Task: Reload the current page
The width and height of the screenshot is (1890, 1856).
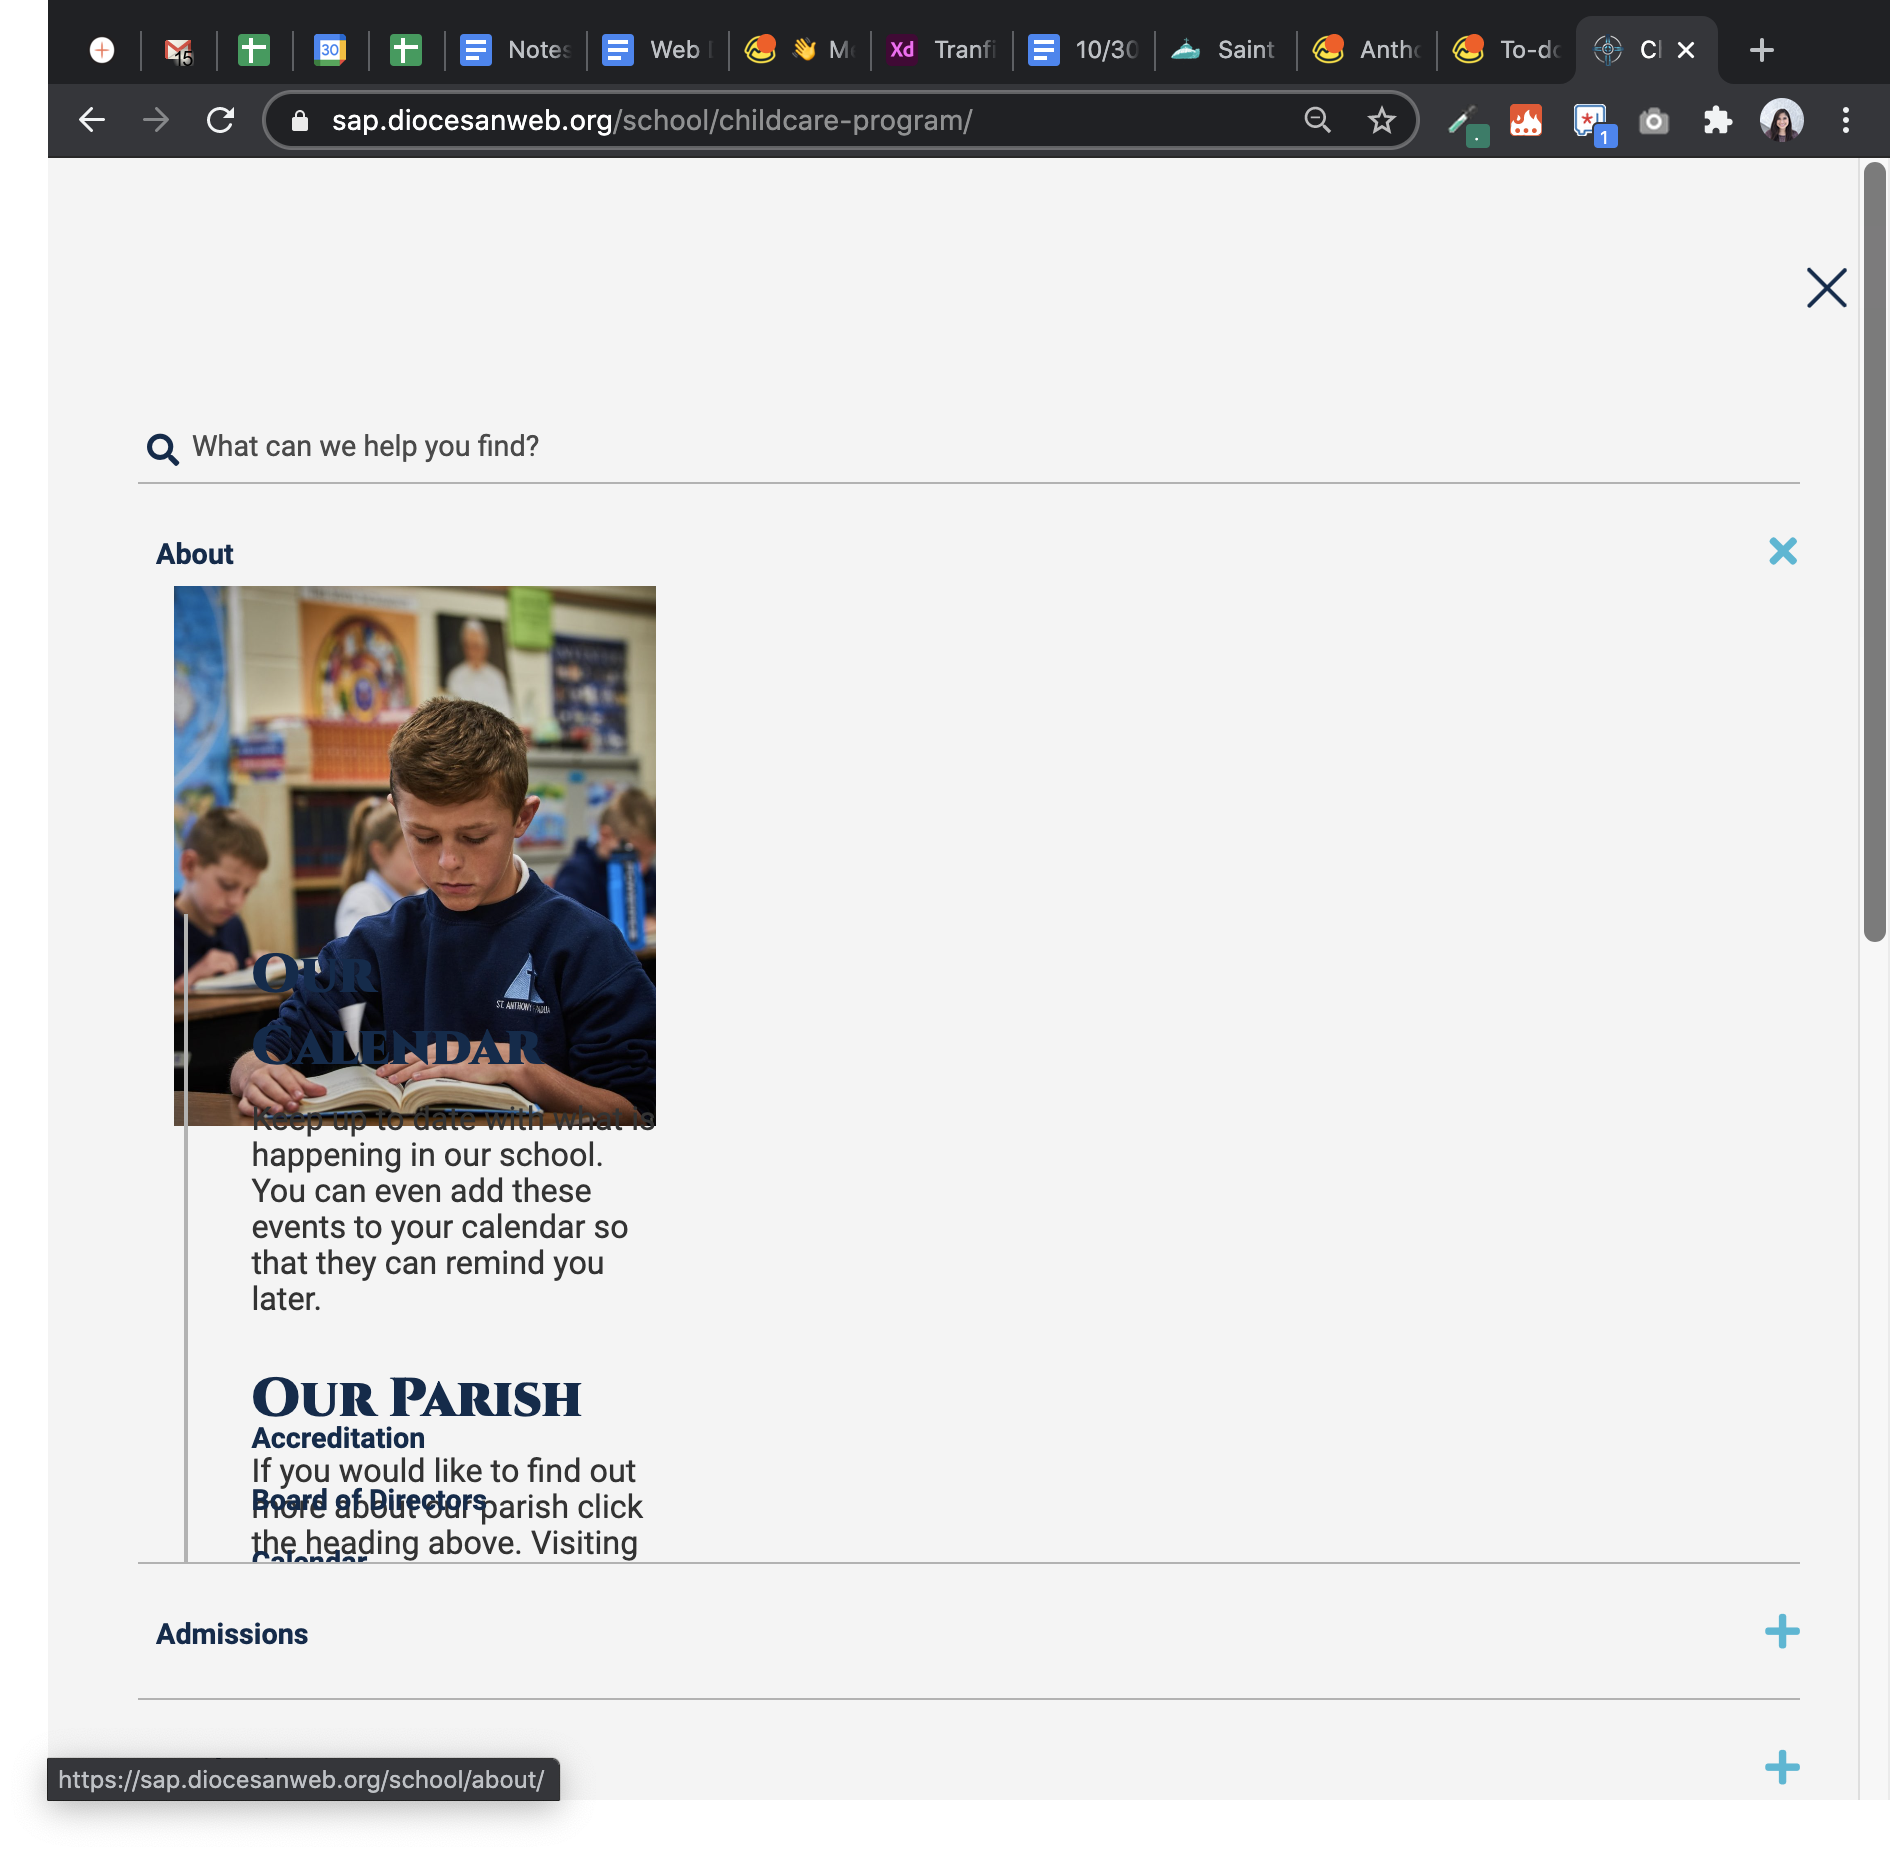Action: pos(220,120)
